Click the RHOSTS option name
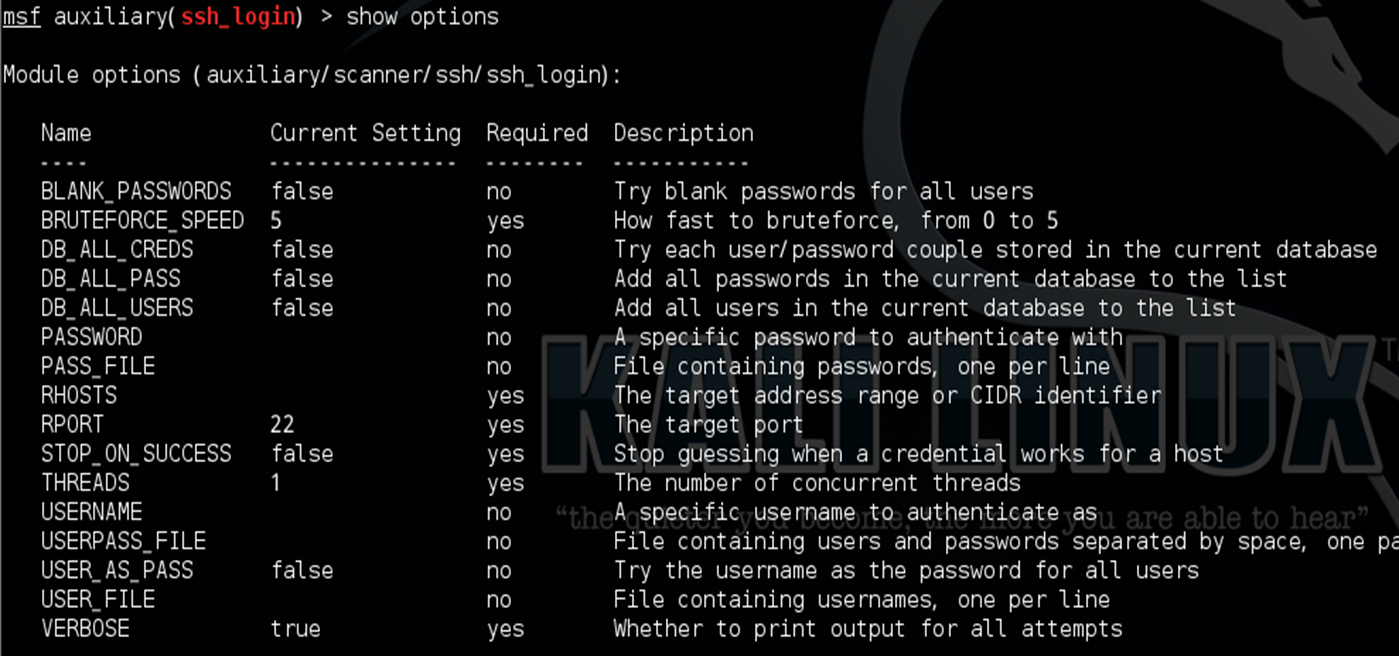Viewport: 1399px width, 656px height. tap(79, 395)
